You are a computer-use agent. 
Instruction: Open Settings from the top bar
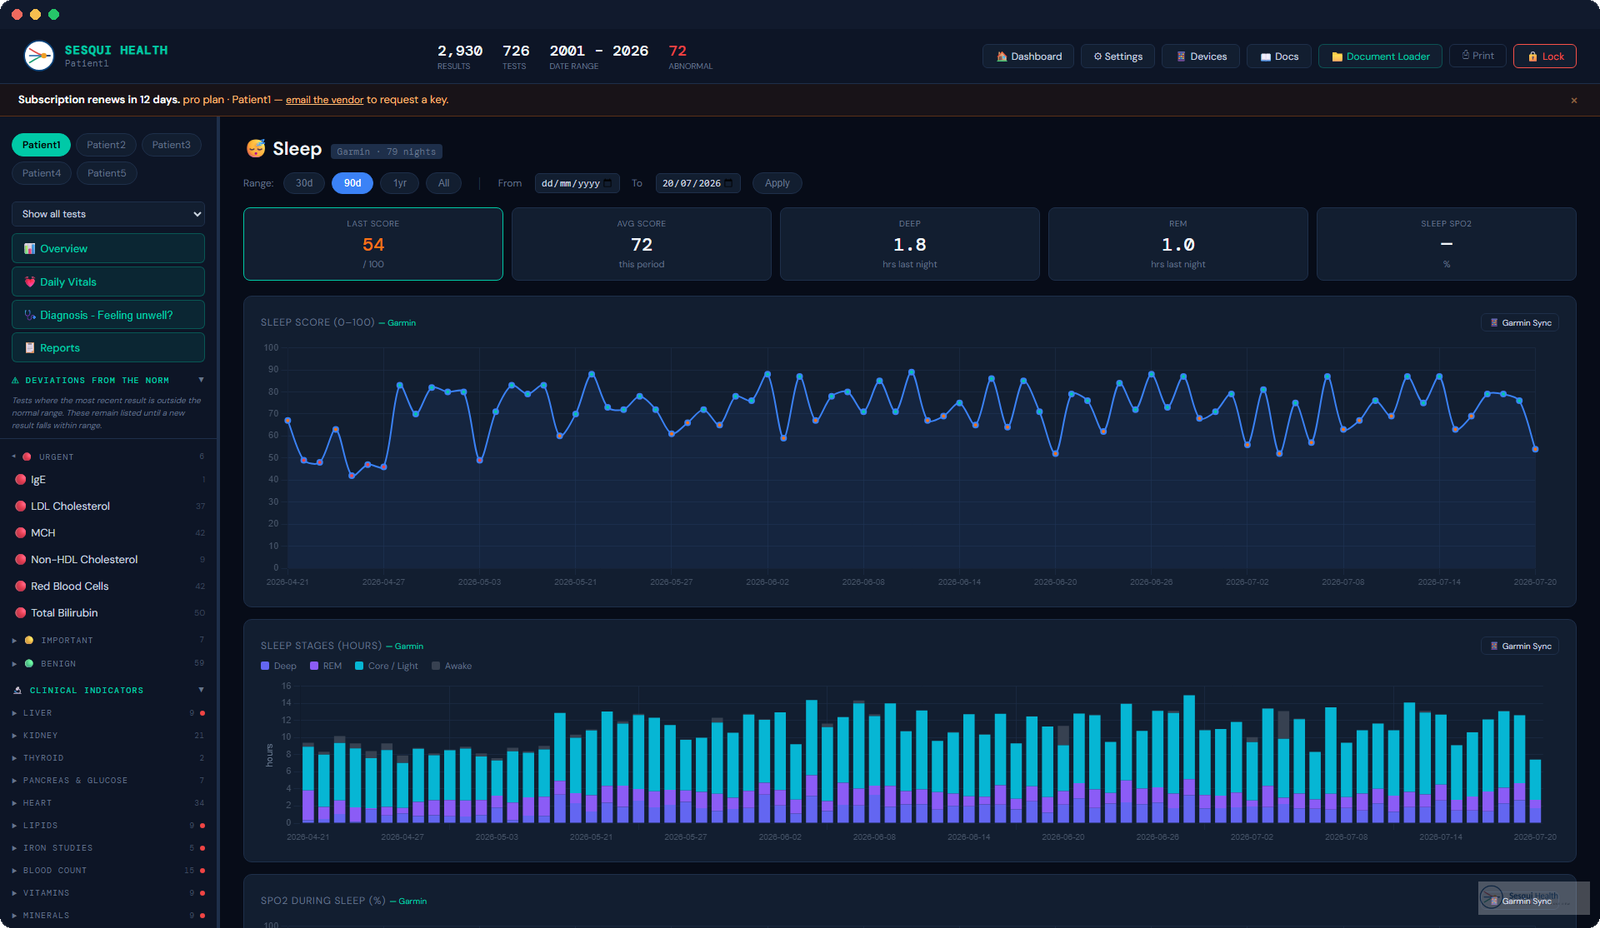point(1118,56)
